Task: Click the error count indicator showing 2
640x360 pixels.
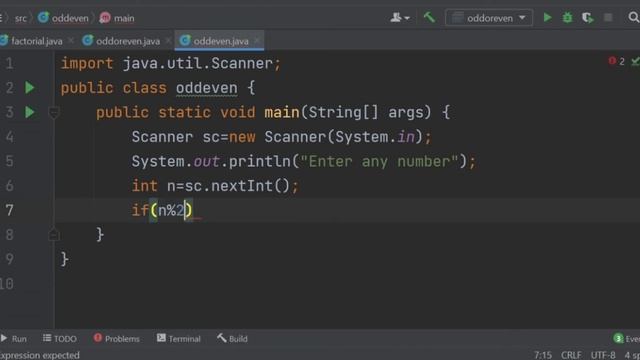Action: coord(616,61)
